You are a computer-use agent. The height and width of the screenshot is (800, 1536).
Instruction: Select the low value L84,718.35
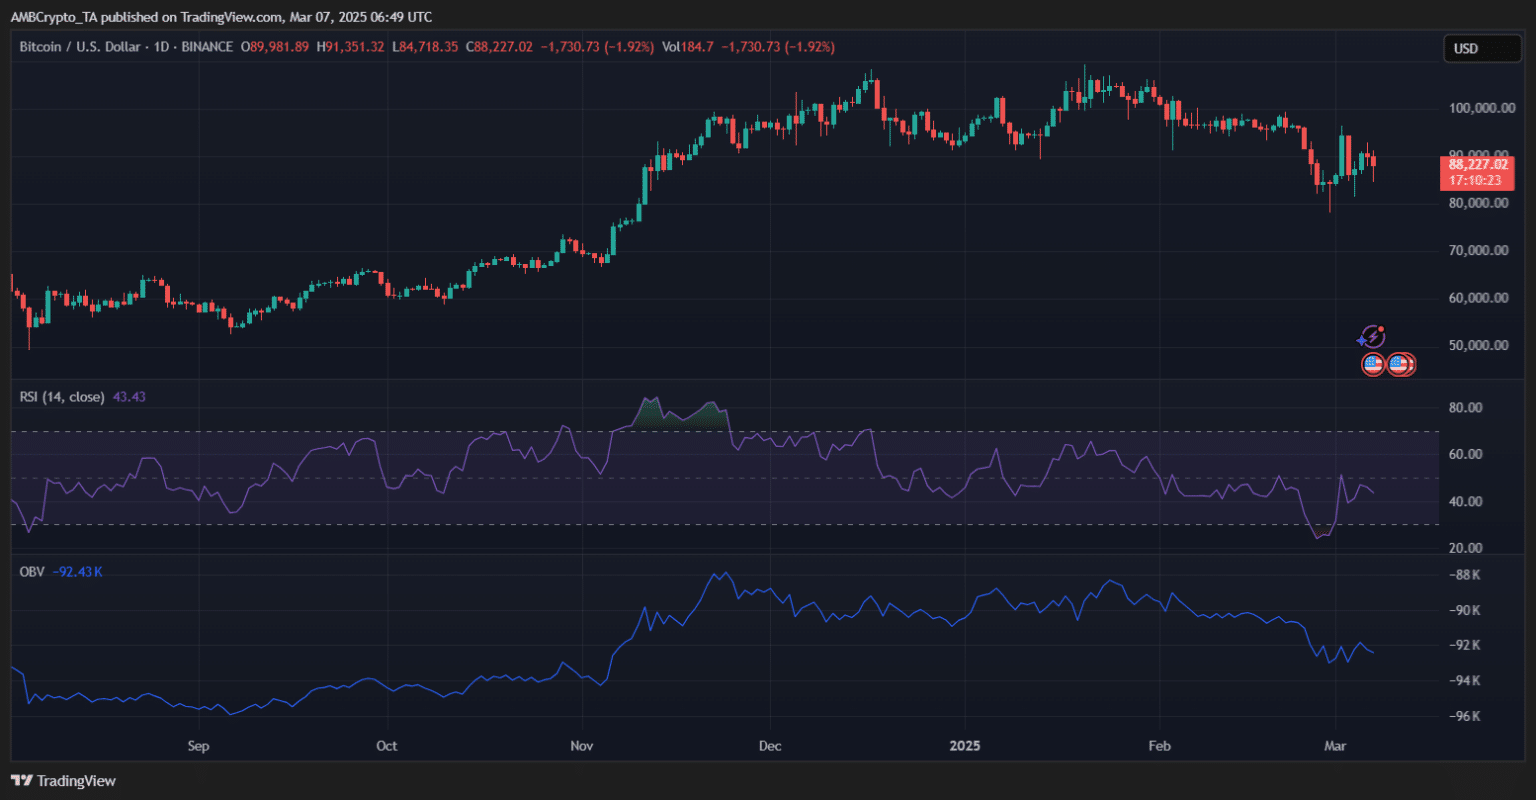(426, 47)
